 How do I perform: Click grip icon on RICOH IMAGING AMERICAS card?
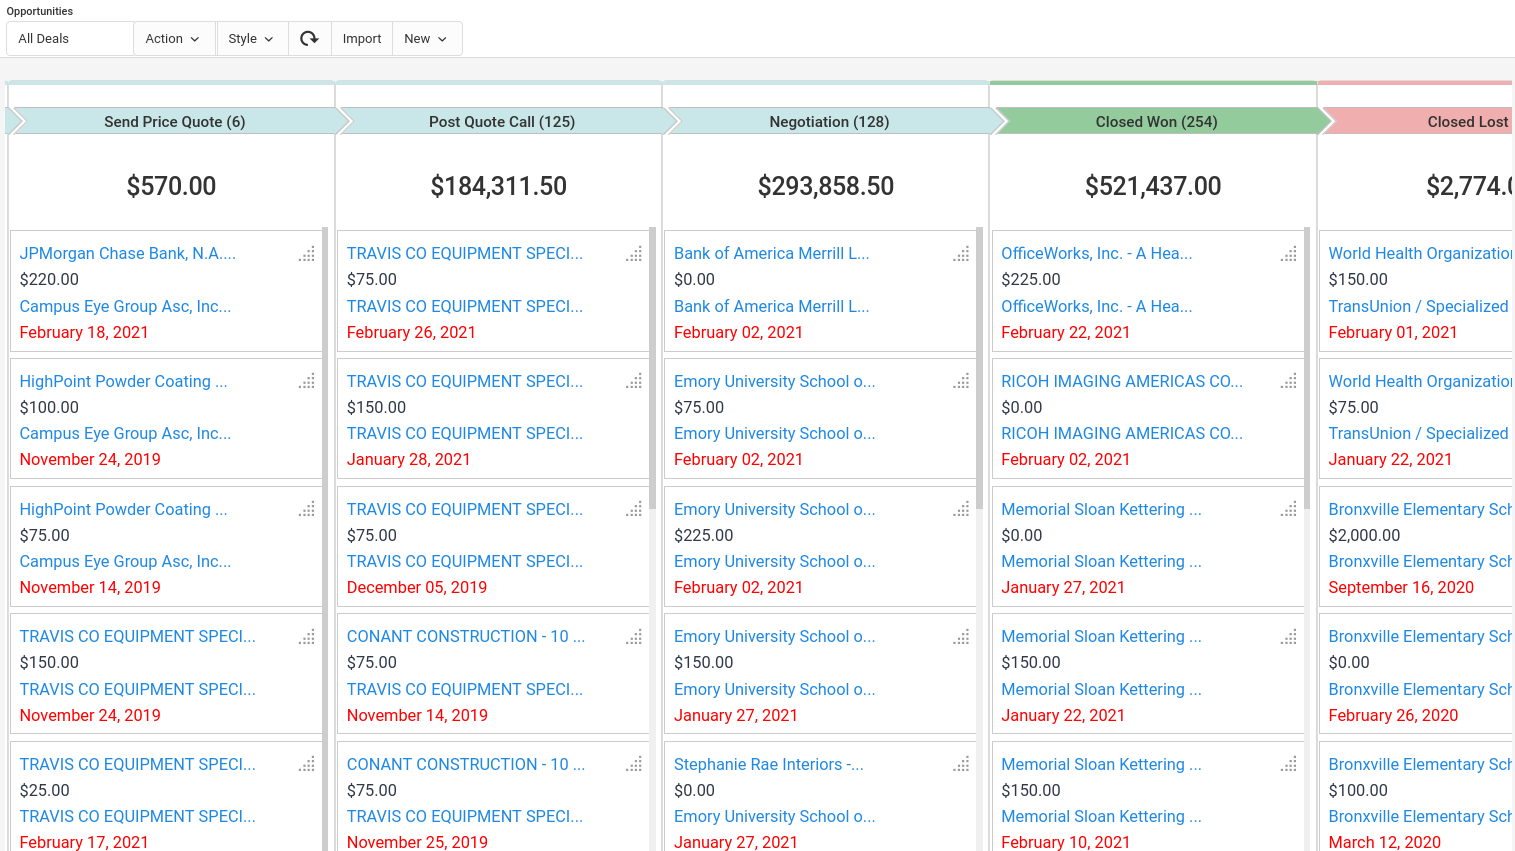1289,381
